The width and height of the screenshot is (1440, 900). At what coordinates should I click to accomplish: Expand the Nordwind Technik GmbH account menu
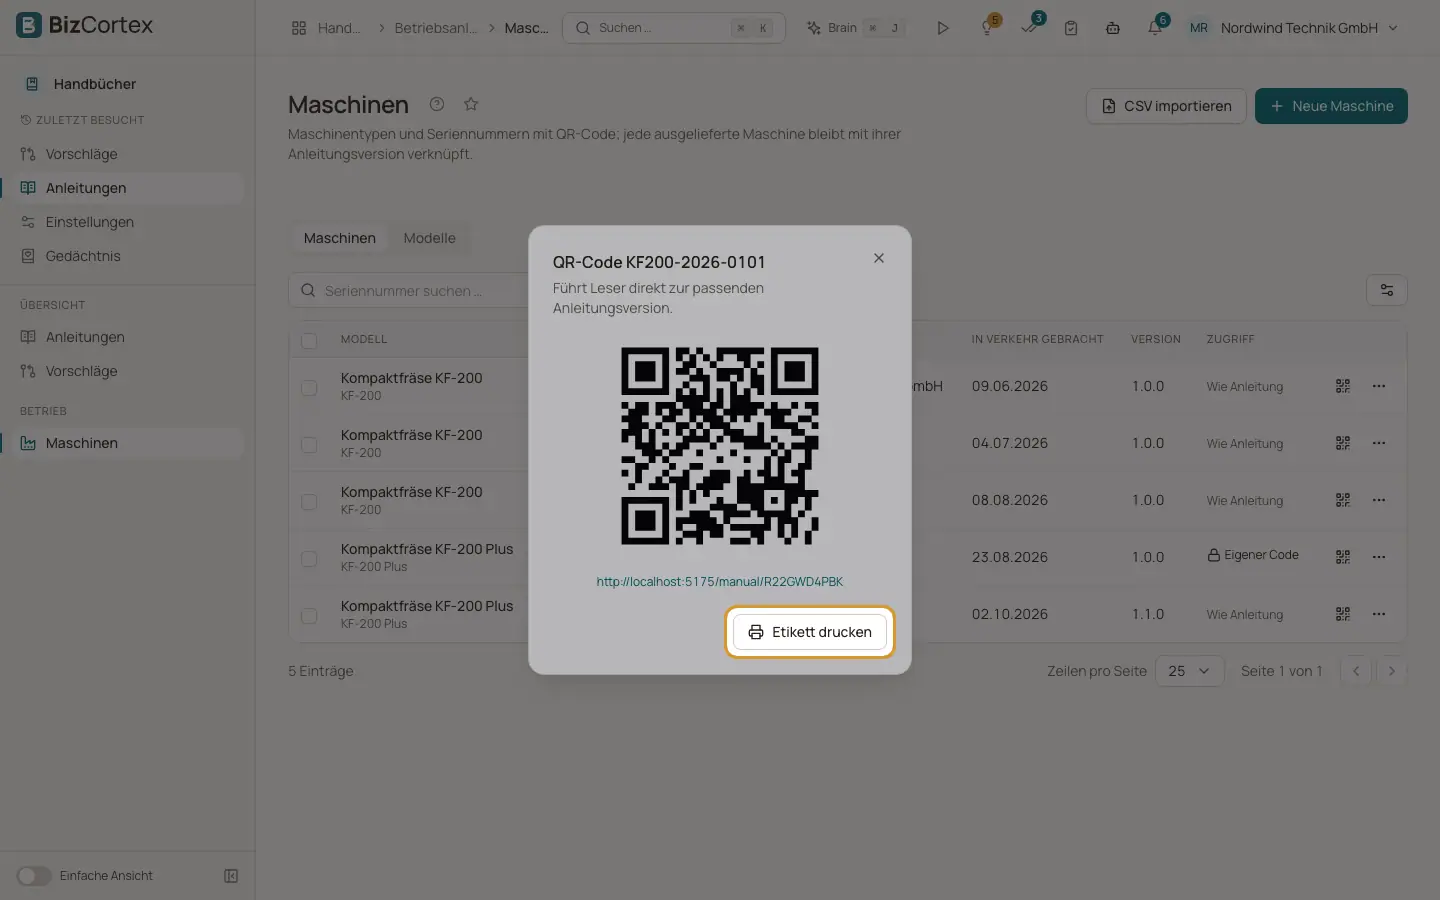click(x=1294, y=28)
